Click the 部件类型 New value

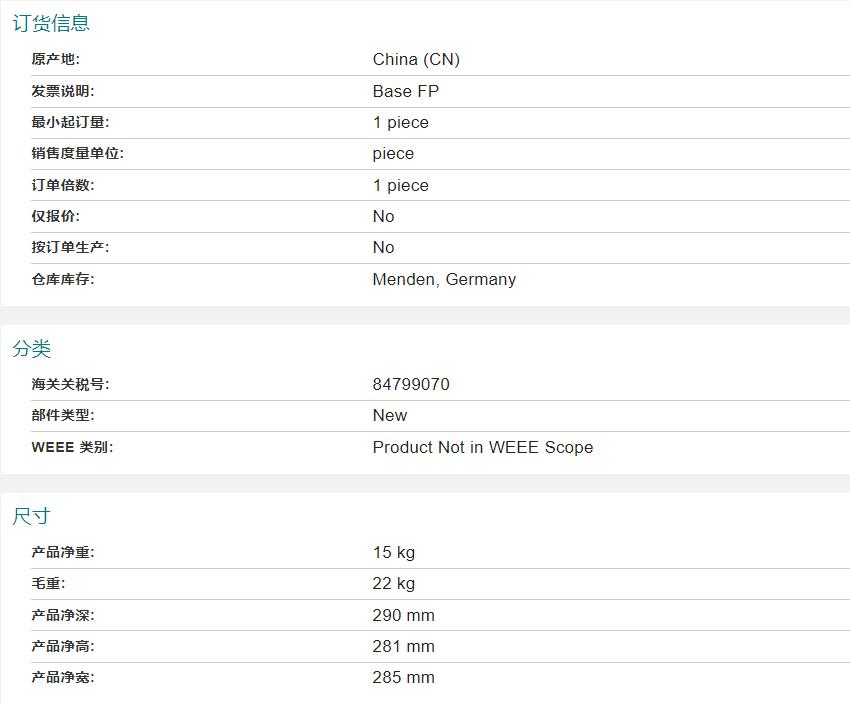tap(390, 415)
